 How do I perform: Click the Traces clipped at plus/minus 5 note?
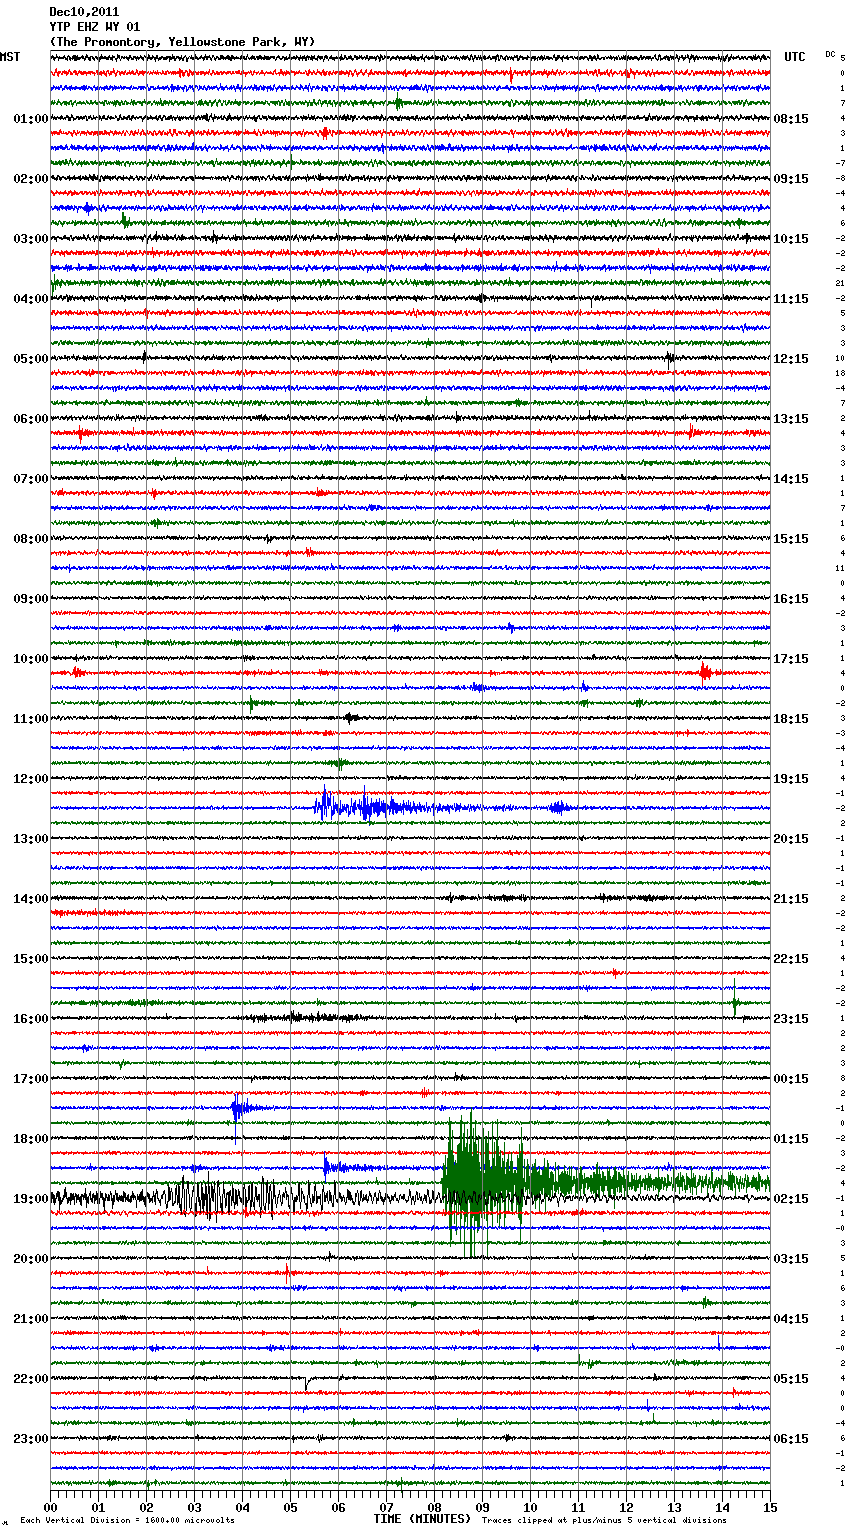pos(604,1520)
